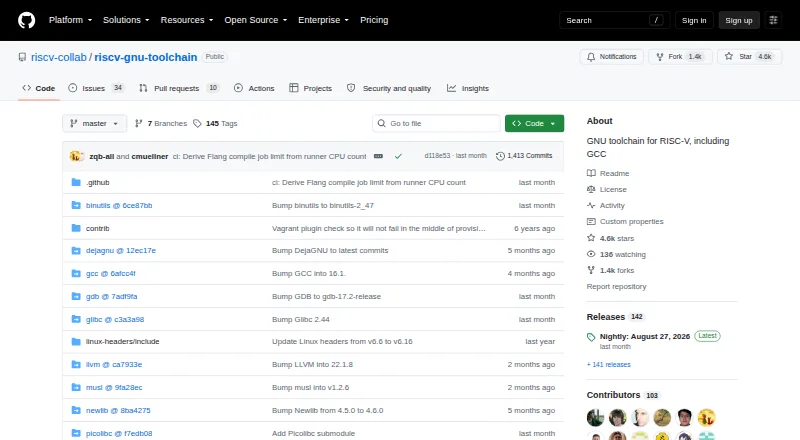Click the watching eye icon
This screenshot has width=800, height=440.
click(591, 254)
